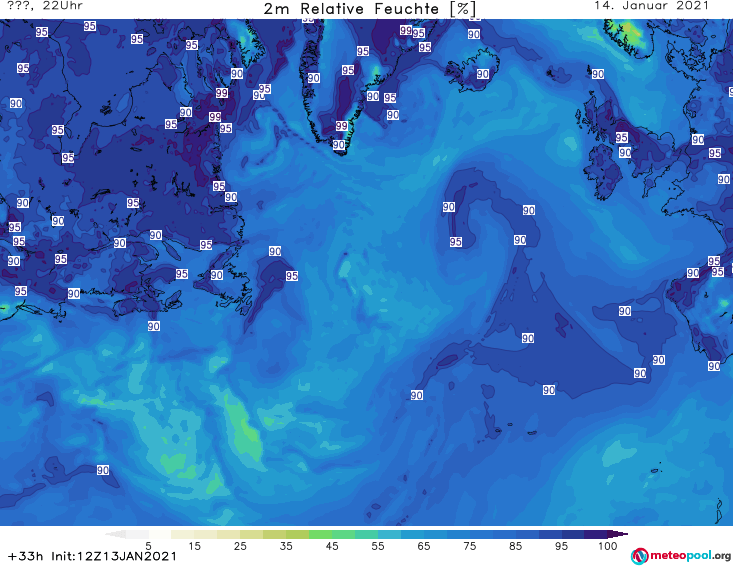Click the lowest 90 contour label in bottom-left ocean
Screen dimensions: 733x566
pos(103,470)
